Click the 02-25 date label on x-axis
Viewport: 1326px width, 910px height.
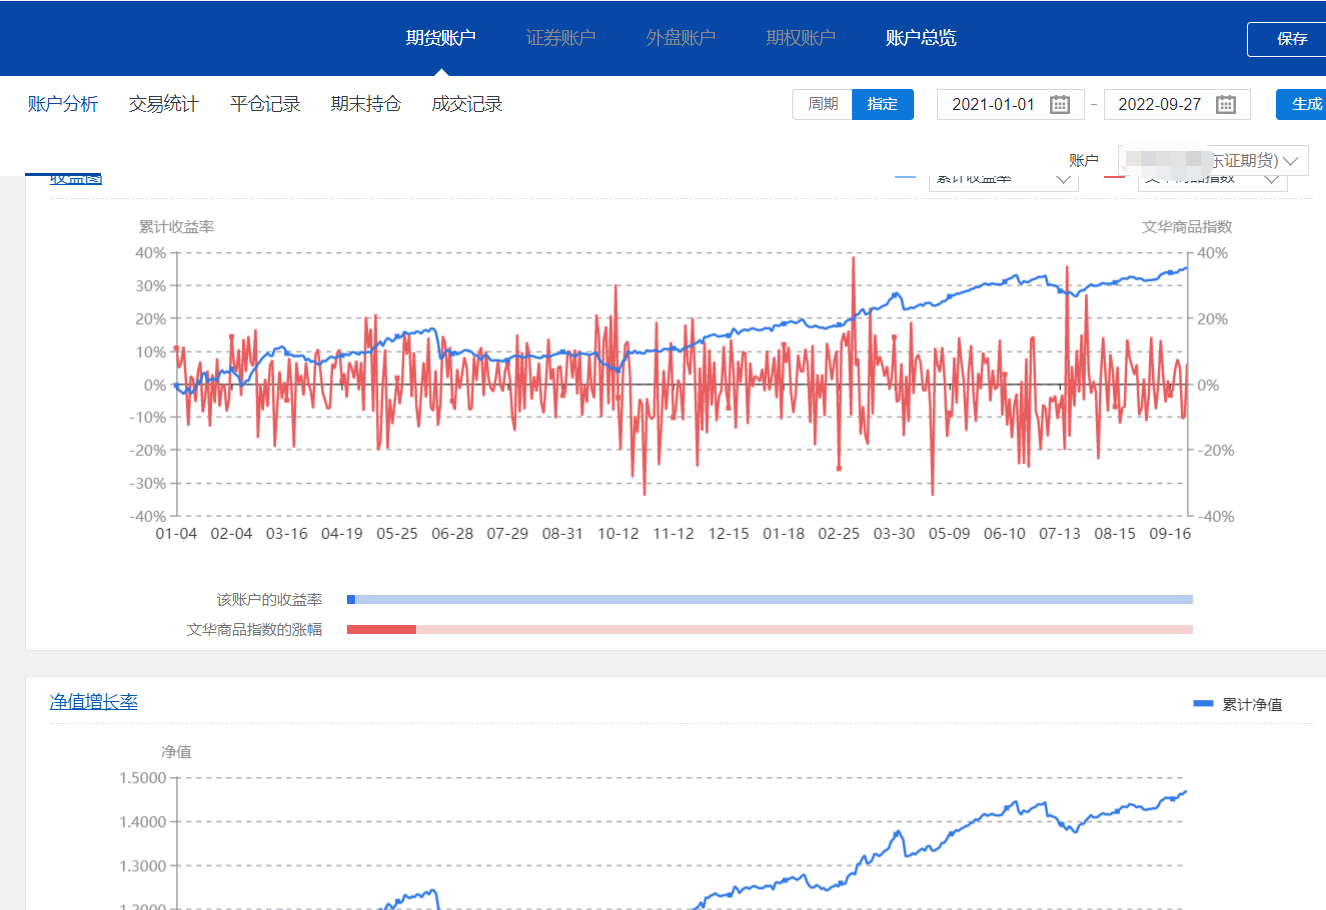click(x=839, y=534)
